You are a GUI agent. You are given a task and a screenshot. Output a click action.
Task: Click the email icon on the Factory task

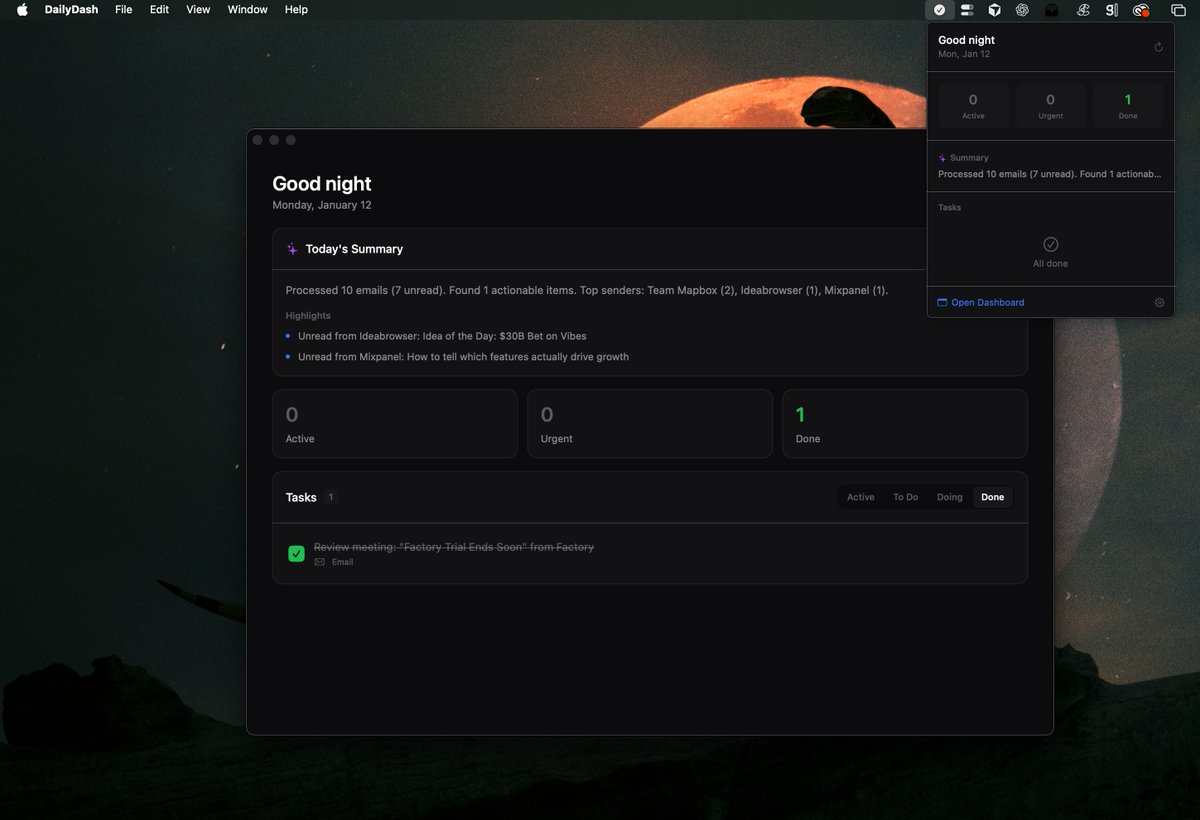[319, 562]
